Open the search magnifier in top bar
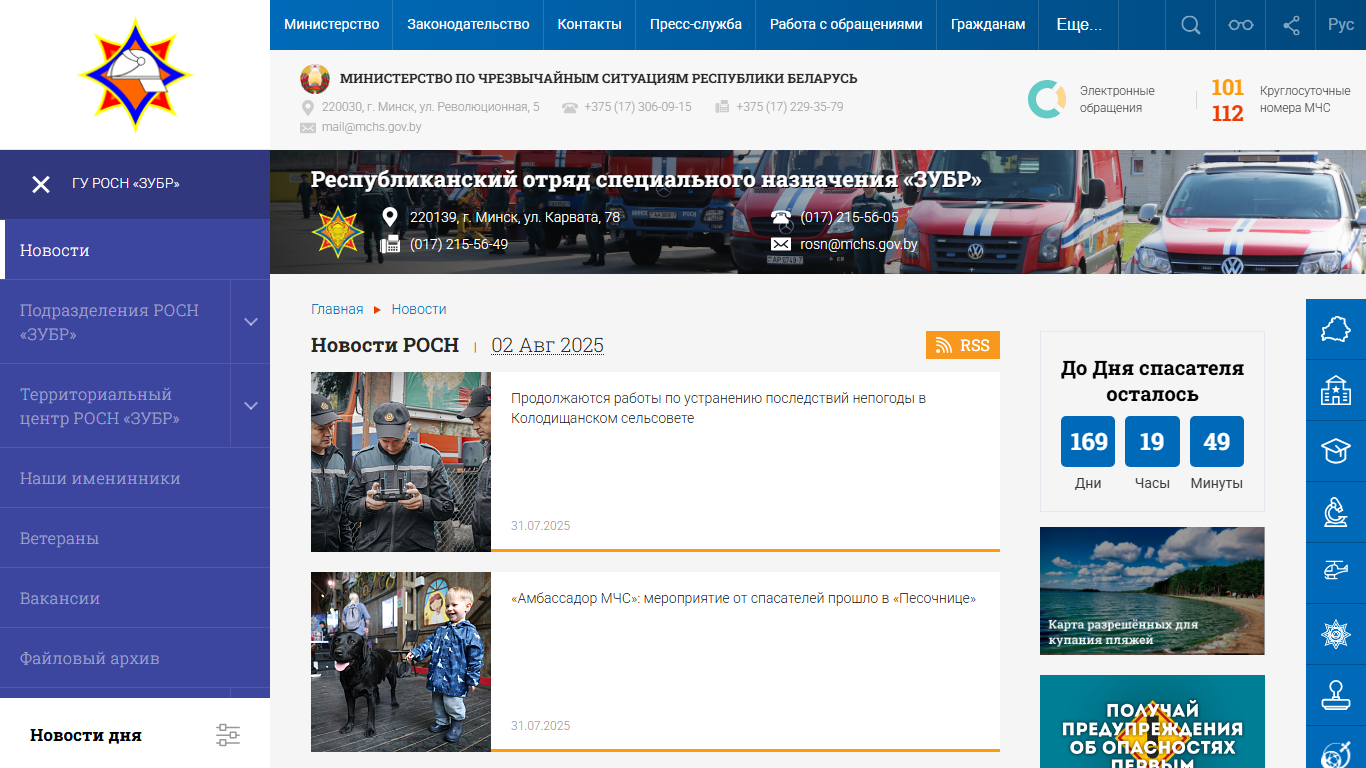Screen dimensions: 1366x768 tap(1190, 25)
